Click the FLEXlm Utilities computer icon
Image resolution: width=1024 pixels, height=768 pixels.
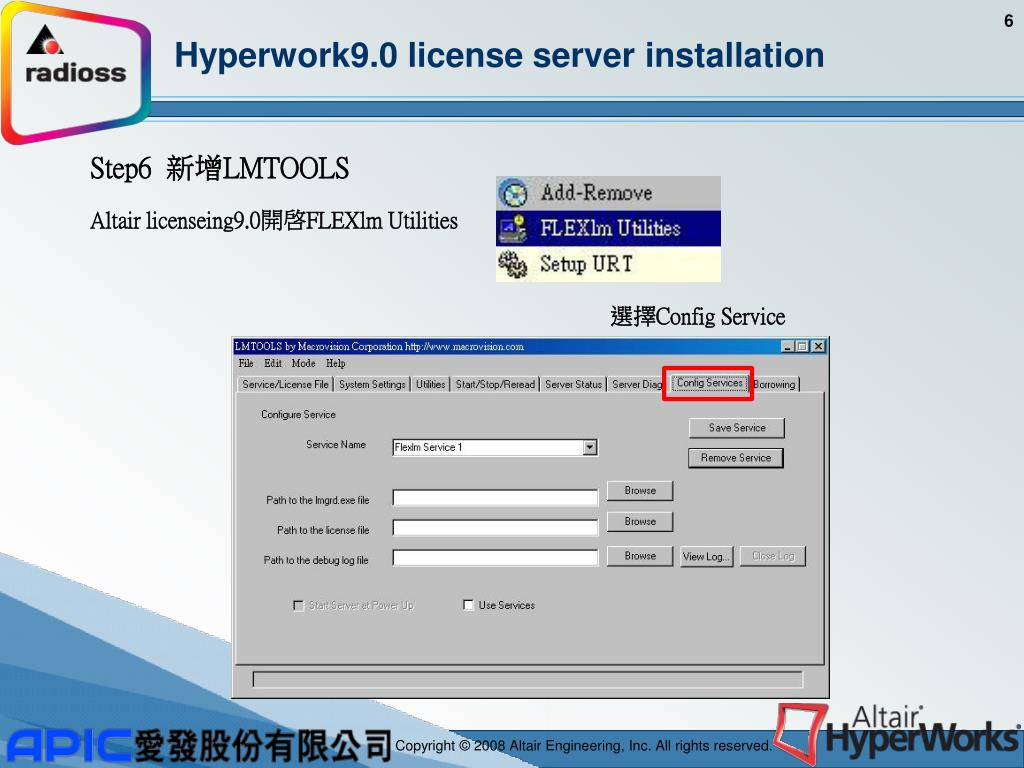tap(513, 228)
